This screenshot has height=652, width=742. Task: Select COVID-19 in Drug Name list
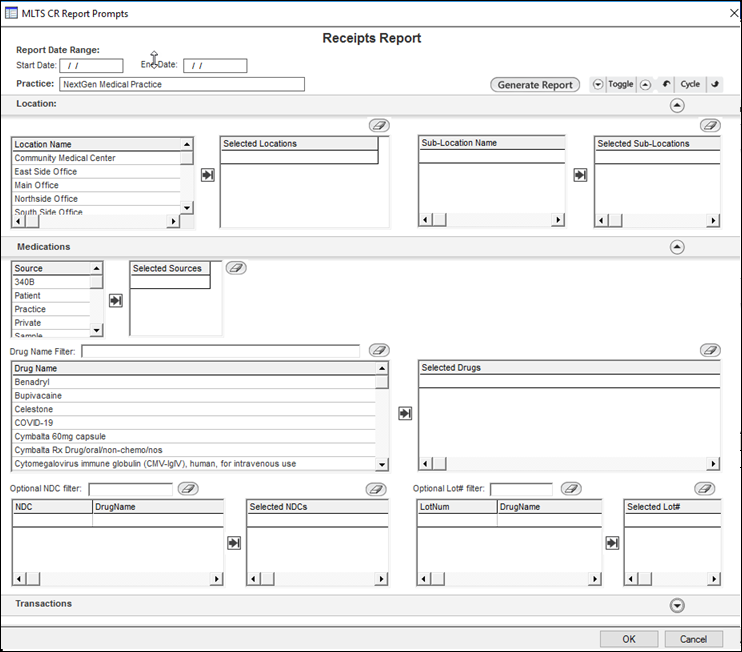[194, 423]
